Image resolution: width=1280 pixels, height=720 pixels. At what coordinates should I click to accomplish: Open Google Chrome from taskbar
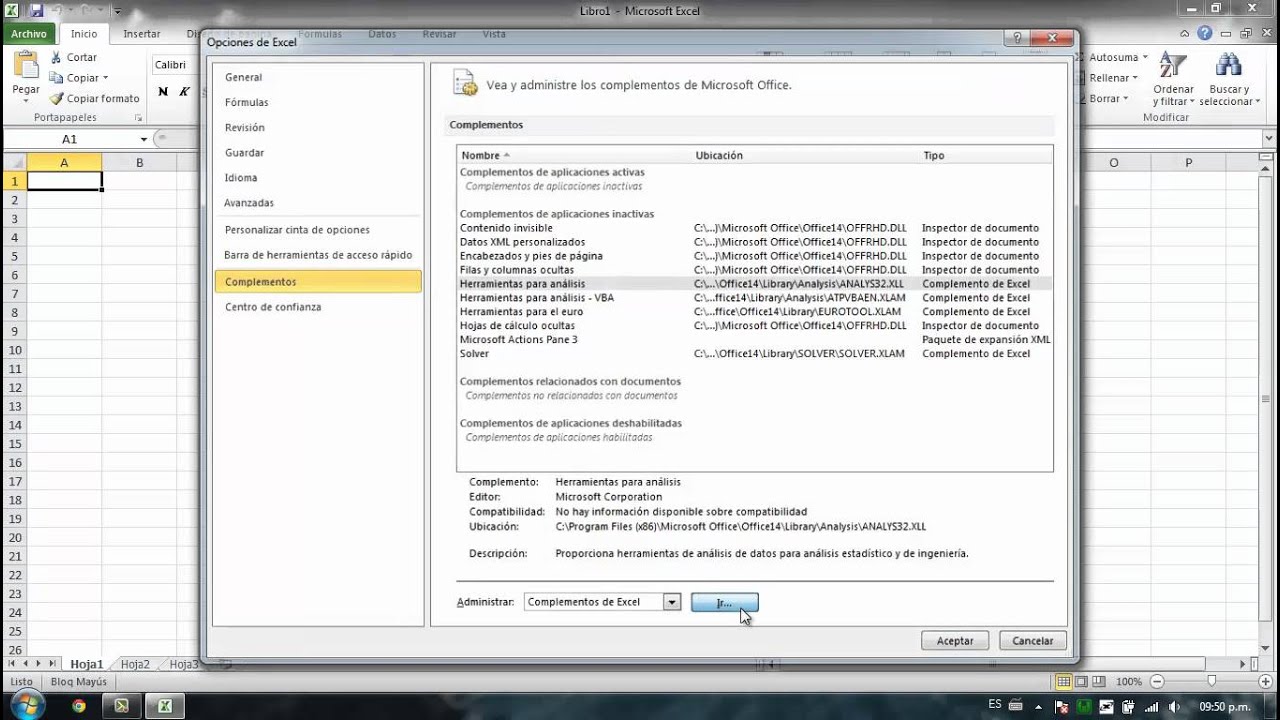coord(79,706)
